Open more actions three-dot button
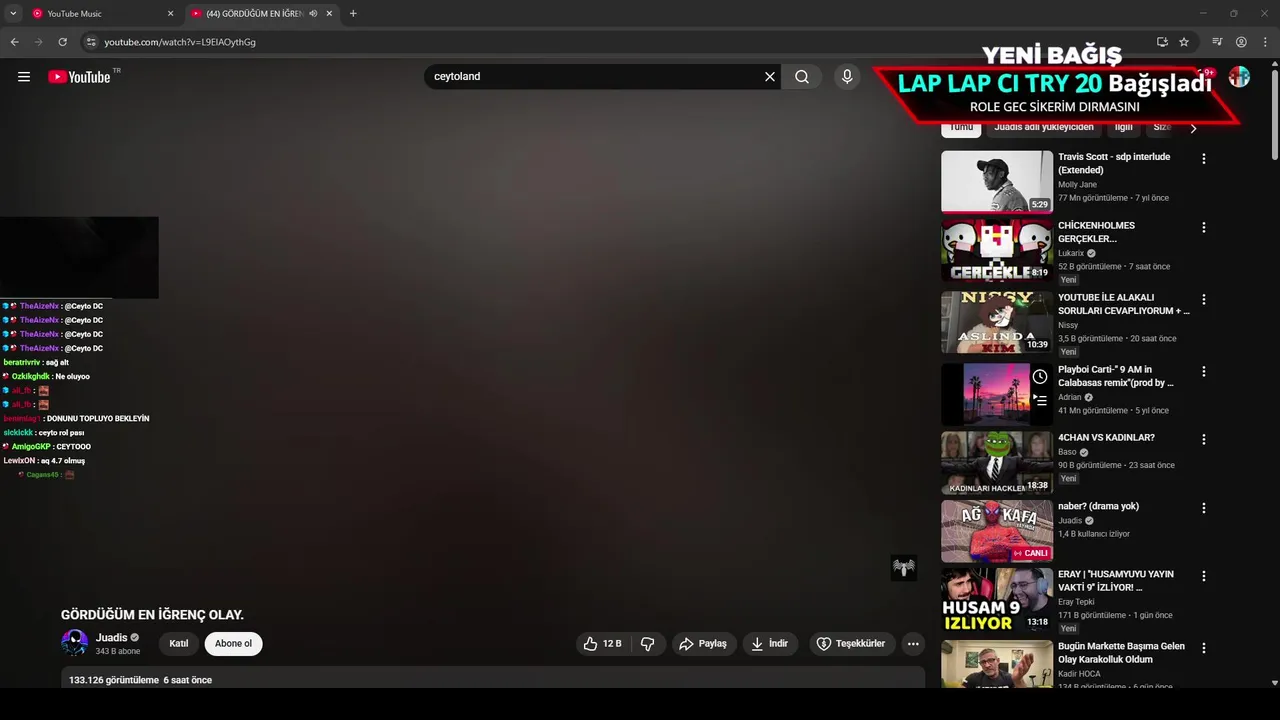Viewport: 1280px width, 720px height. click(913, 644)
